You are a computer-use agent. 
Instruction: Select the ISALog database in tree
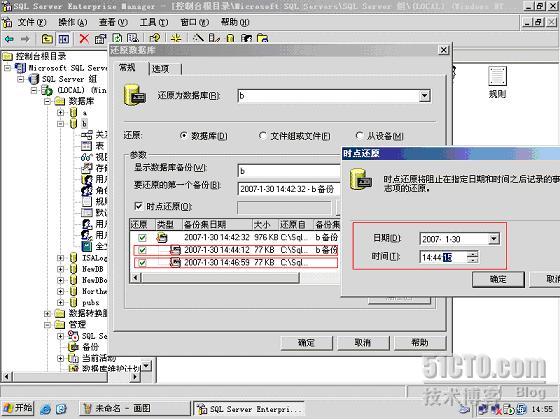[94, 258]
